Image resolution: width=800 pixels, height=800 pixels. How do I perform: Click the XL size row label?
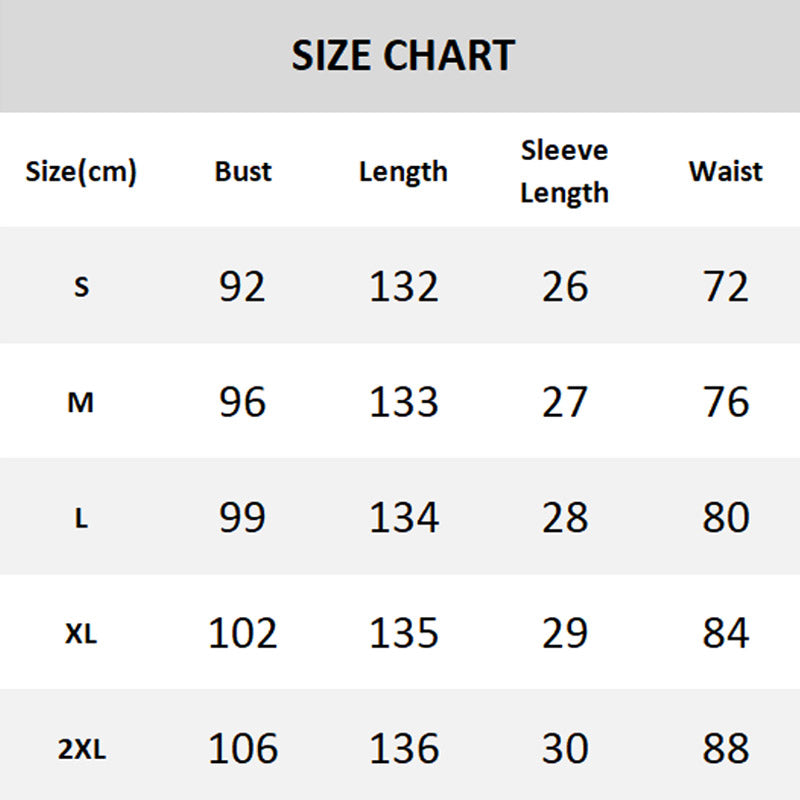[81, 634]
